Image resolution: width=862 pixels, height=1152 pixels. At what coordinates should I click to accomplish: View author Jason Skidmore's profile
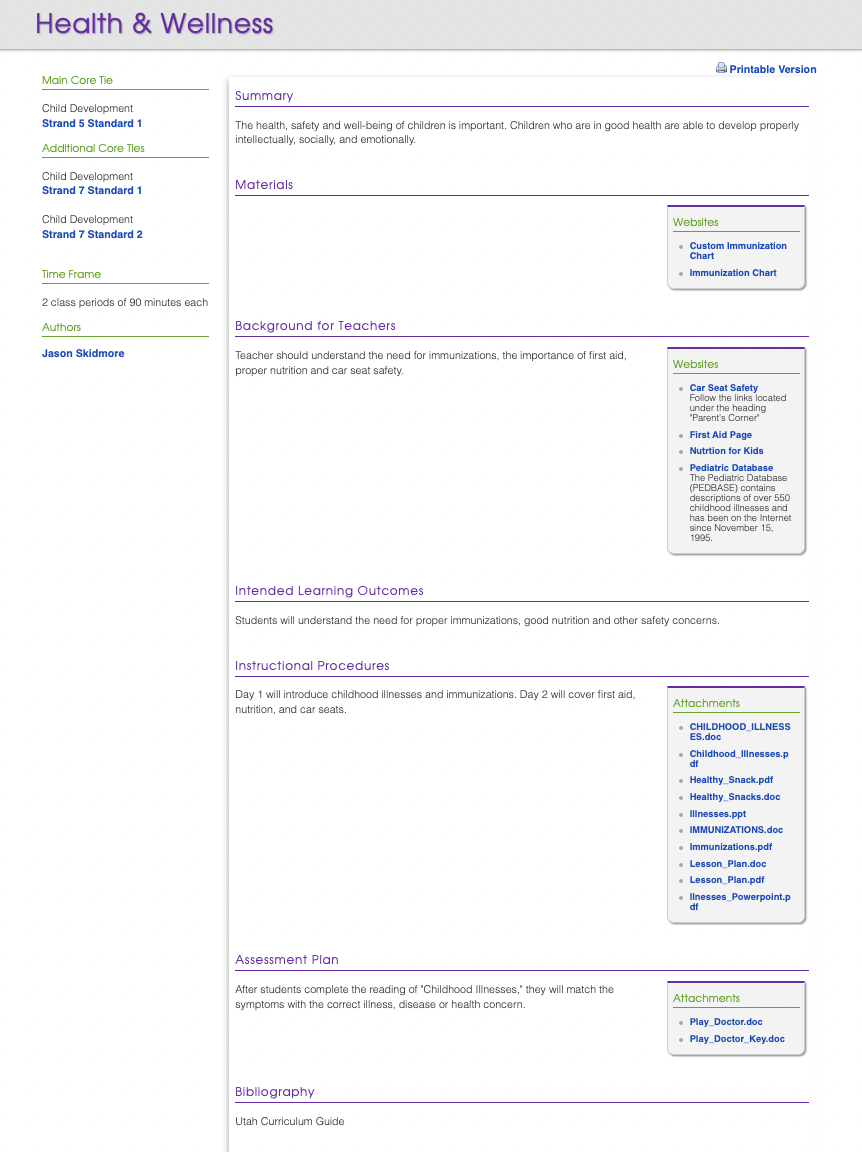tap(83, 354)
